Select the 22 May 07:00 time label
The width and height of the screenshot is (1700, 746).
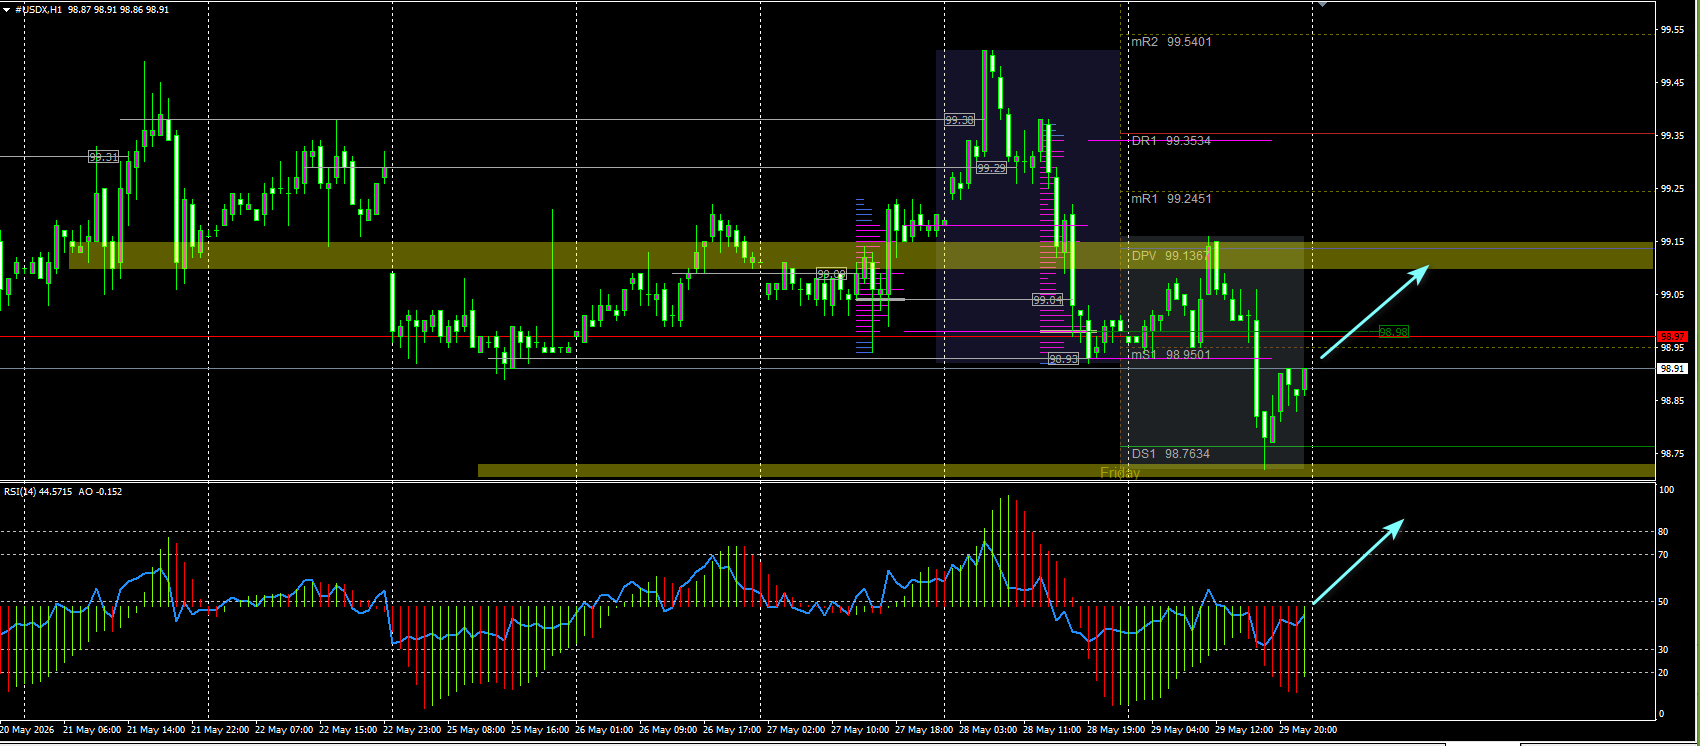[x=285, y=730]
